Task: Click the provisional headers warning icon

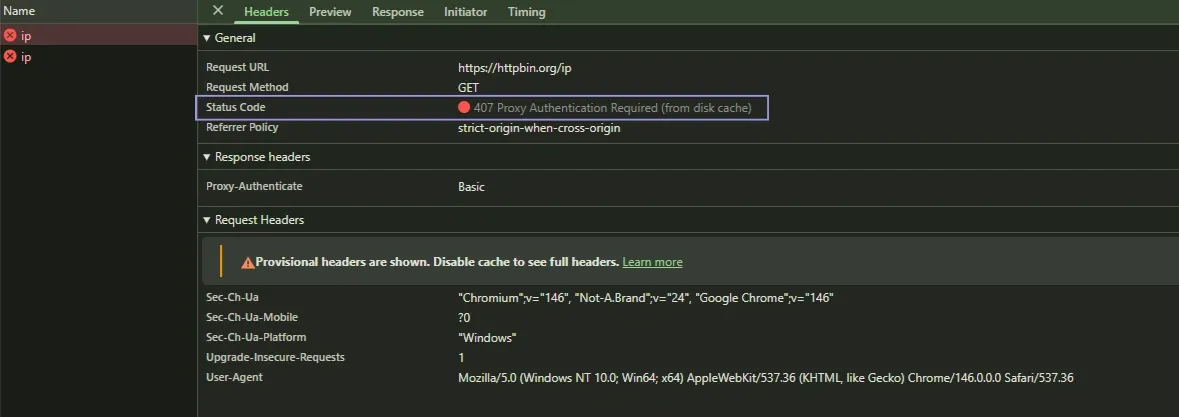Action: (x=247, y=262)
